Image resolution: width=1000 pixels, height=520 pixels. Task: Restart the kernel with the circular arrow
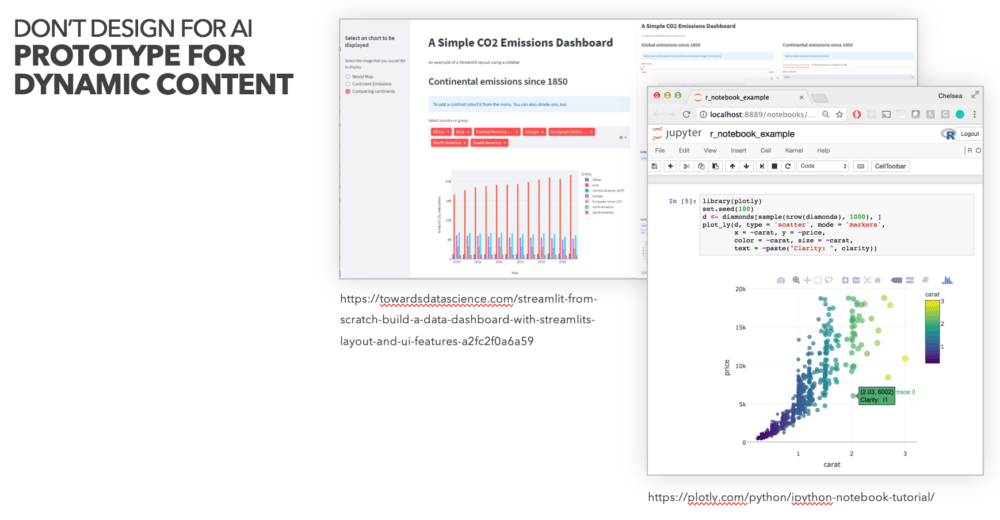point(788,166)
